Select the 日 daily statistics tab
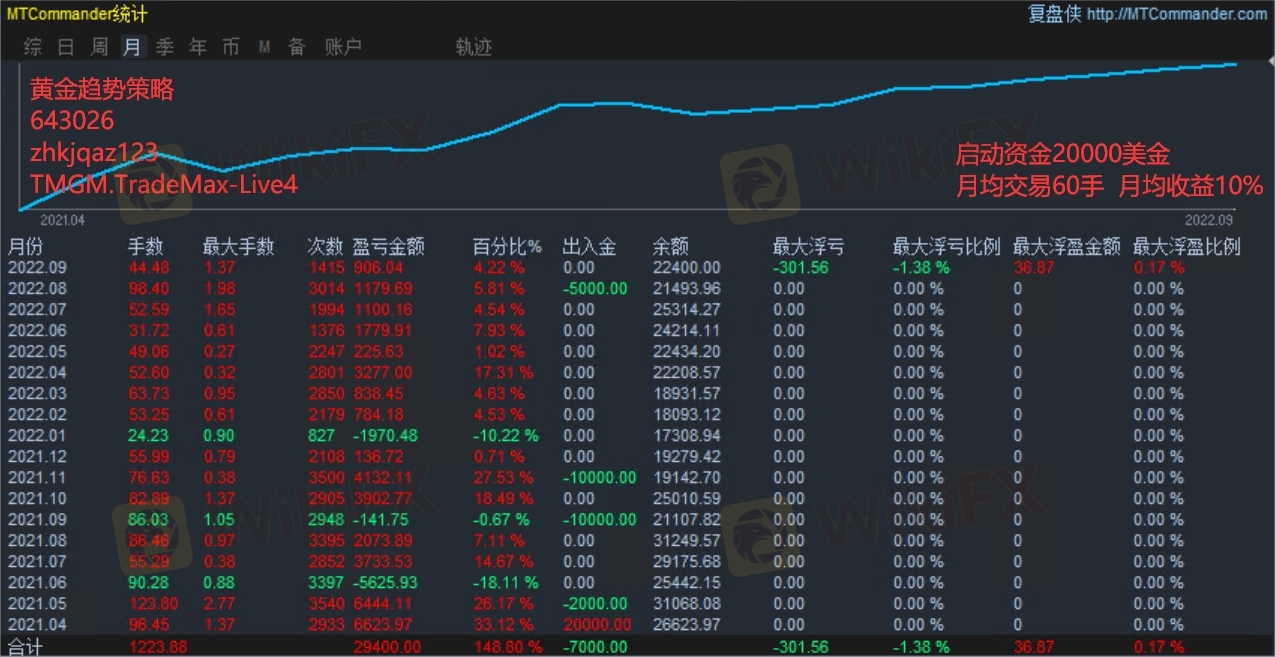The height and width of the screenshot is (657, 1275). point(66,47)
